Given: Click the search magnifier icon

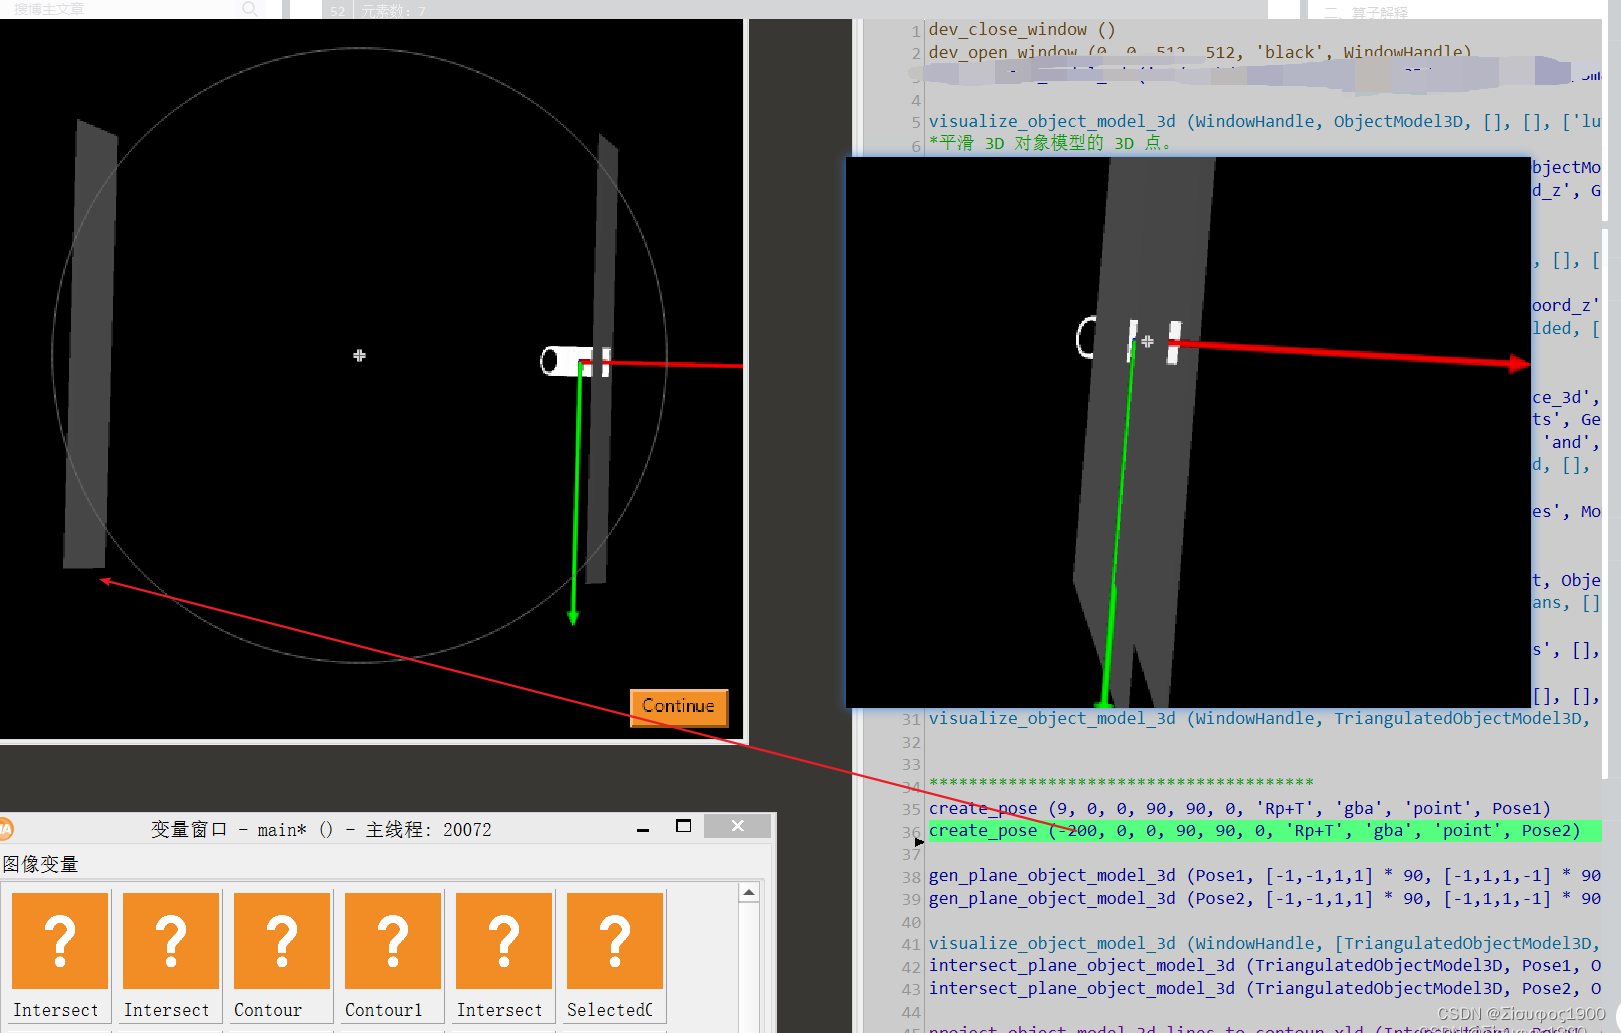Looking at the screenshot, I should [249, 8].
